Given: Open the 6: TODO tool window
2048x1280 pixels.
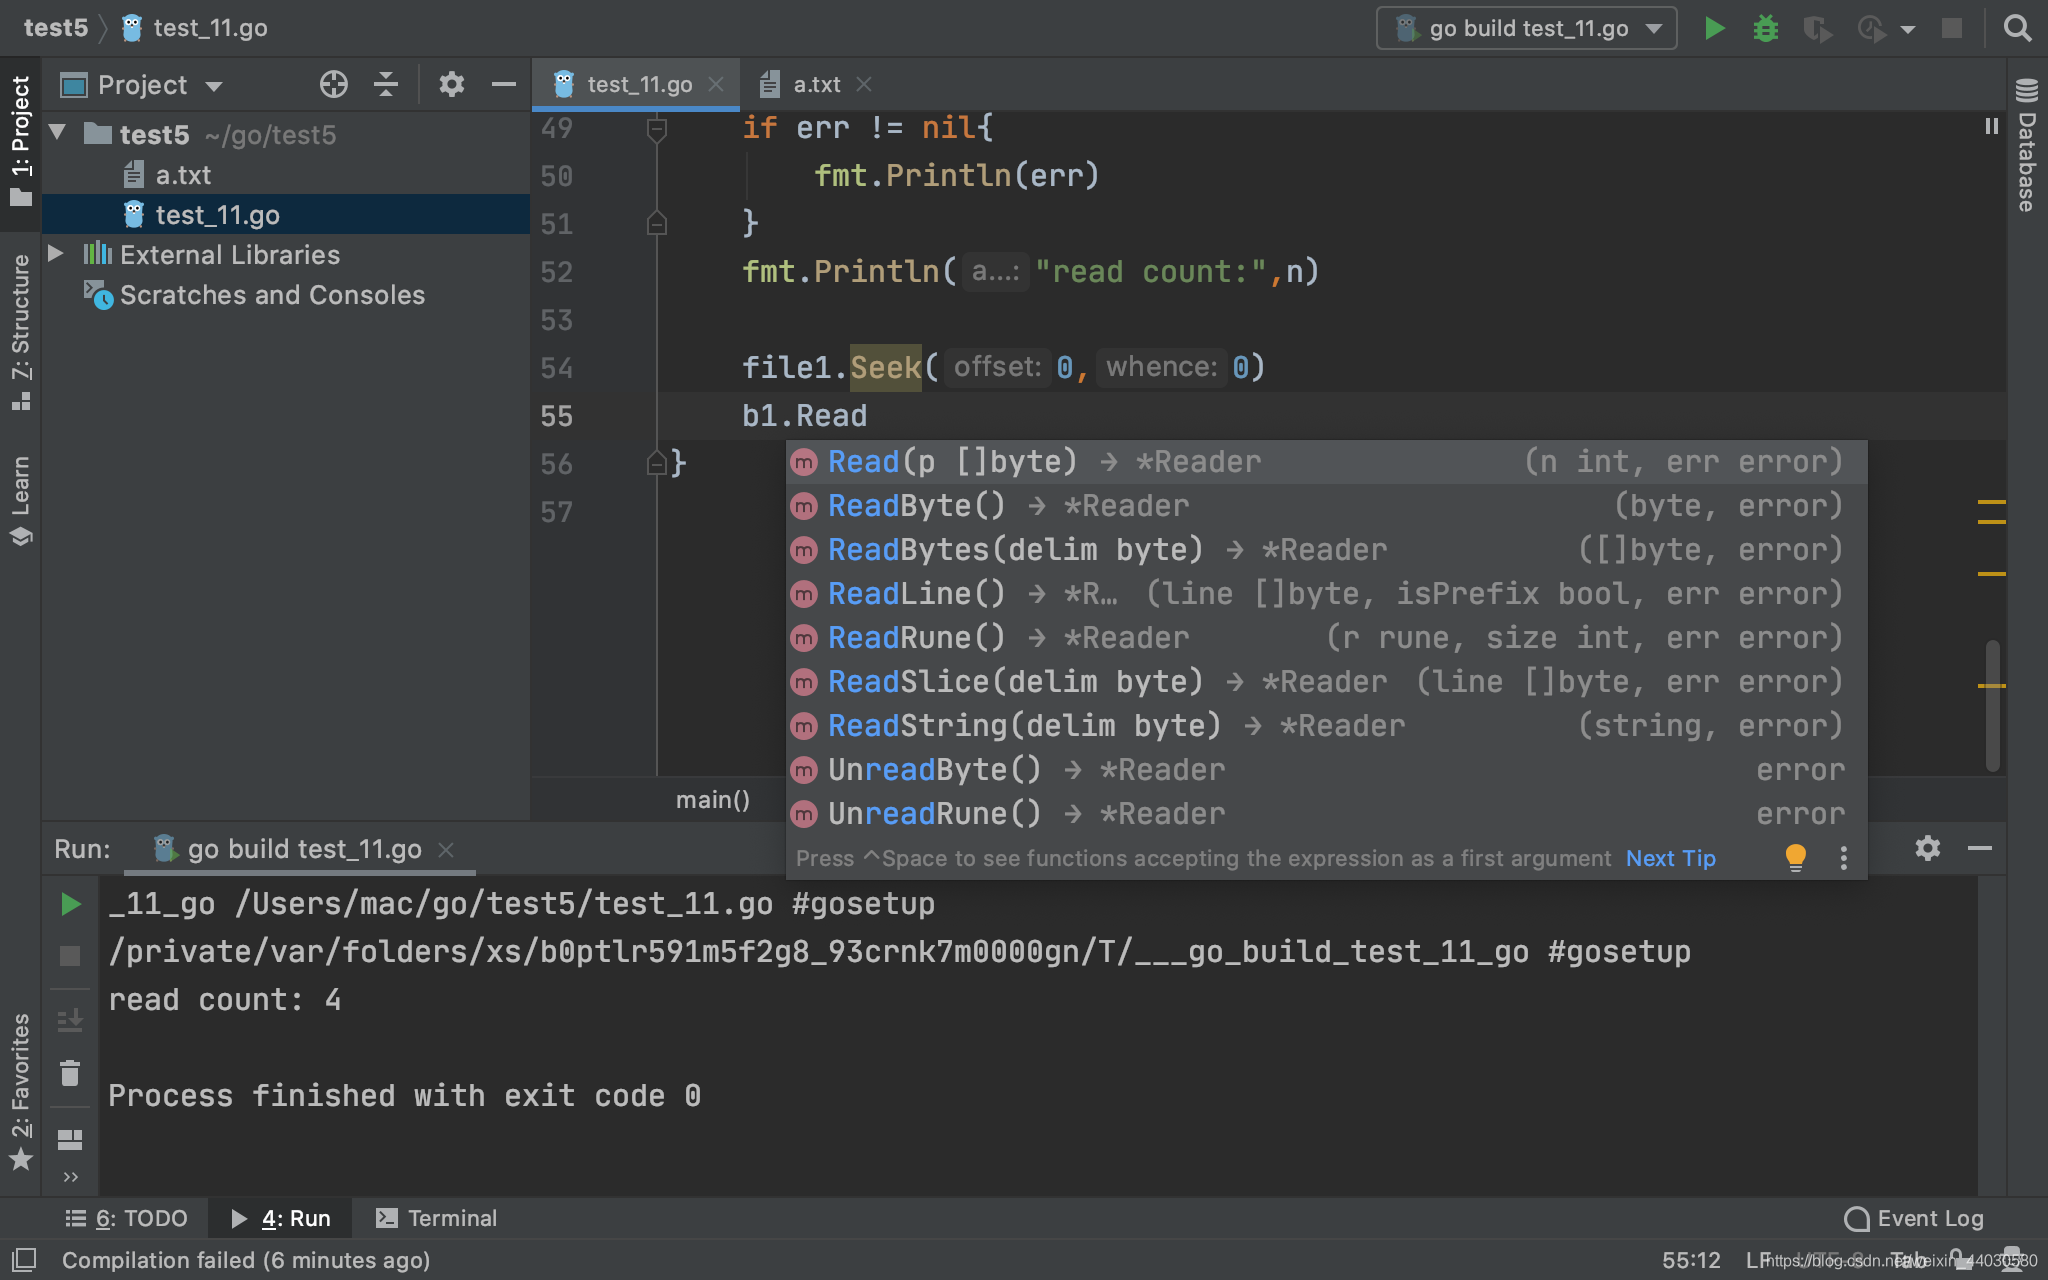Looking at the screenshot, I should point(127,1218).
